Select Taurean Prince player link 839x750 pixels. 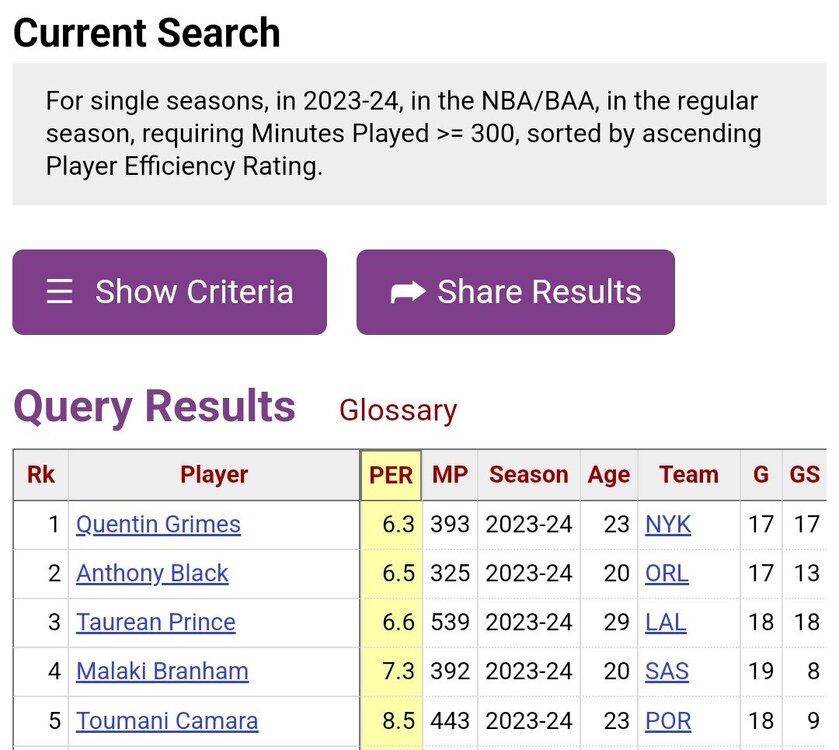tap(156, 622)
